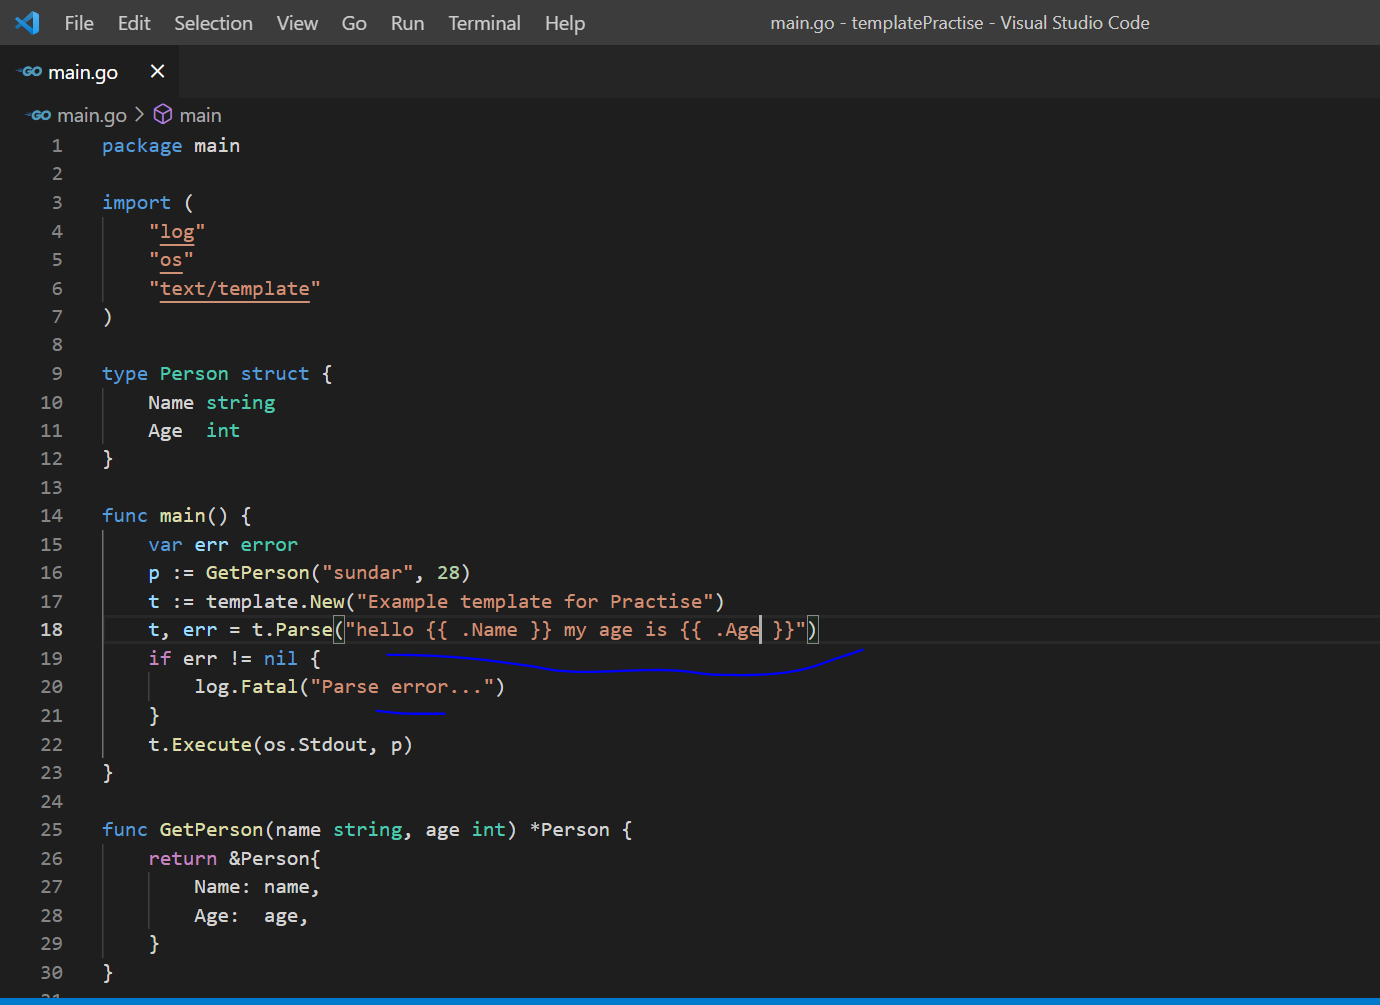
Task: Close the main.go tab
Action: point(157,71)
